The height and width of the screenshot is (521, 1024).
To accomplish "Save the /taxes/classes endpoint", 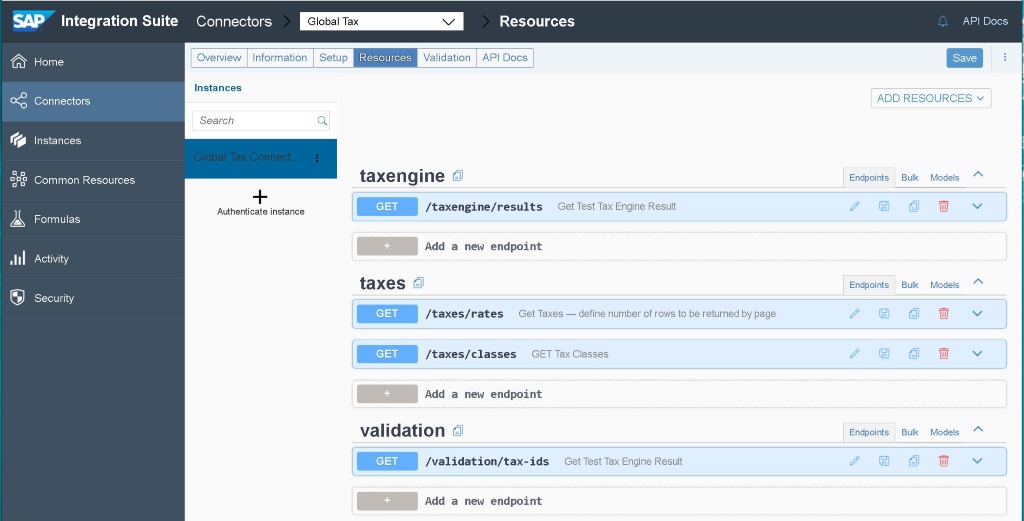I will (884, 354).
